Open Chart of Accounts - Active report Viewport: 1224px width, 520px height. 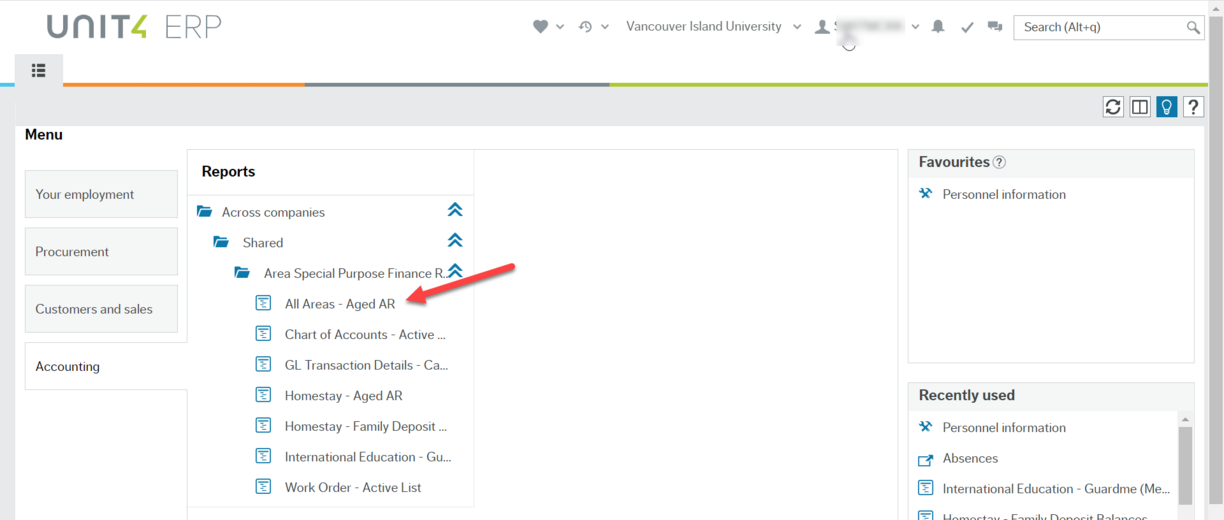365,335
